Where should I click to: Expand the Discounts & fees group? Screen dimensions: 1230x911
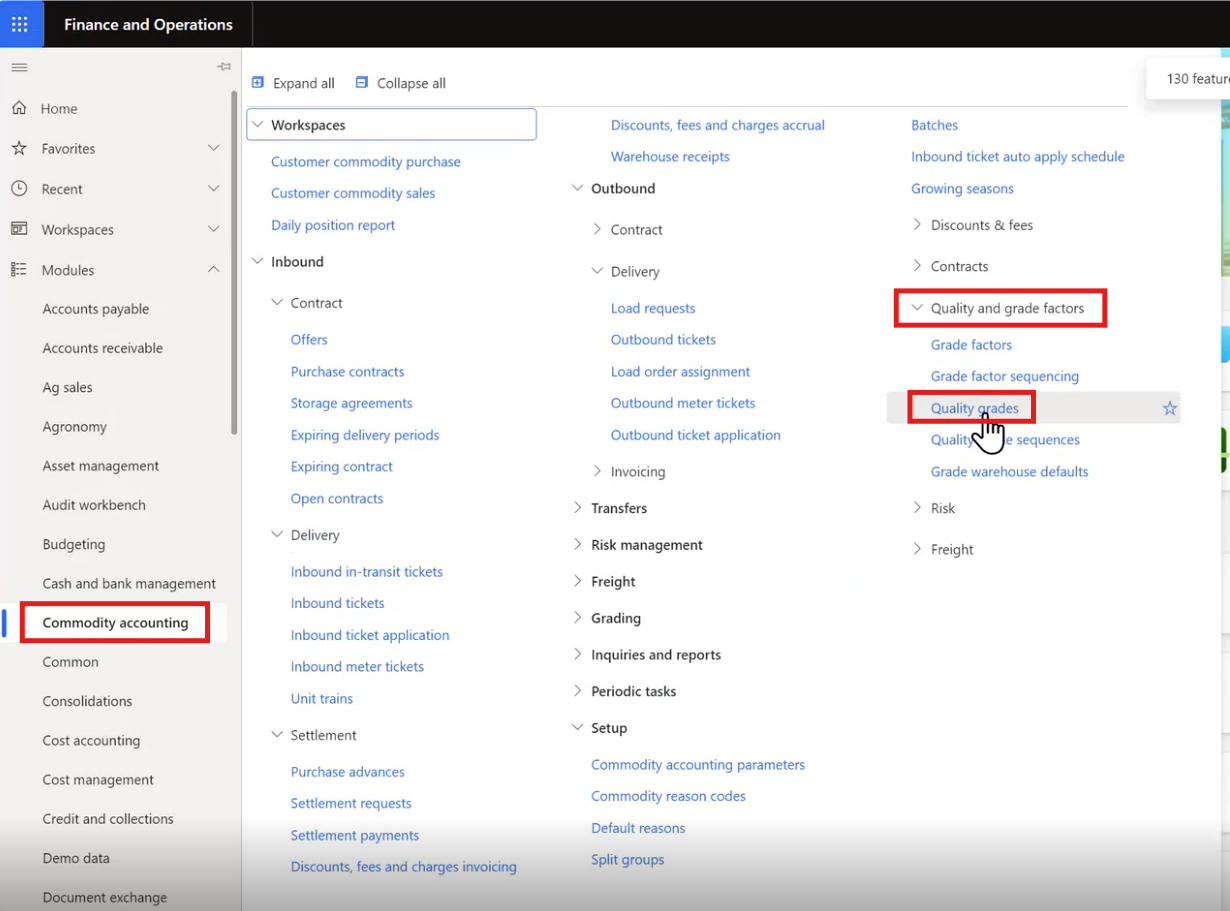point(917,225)
